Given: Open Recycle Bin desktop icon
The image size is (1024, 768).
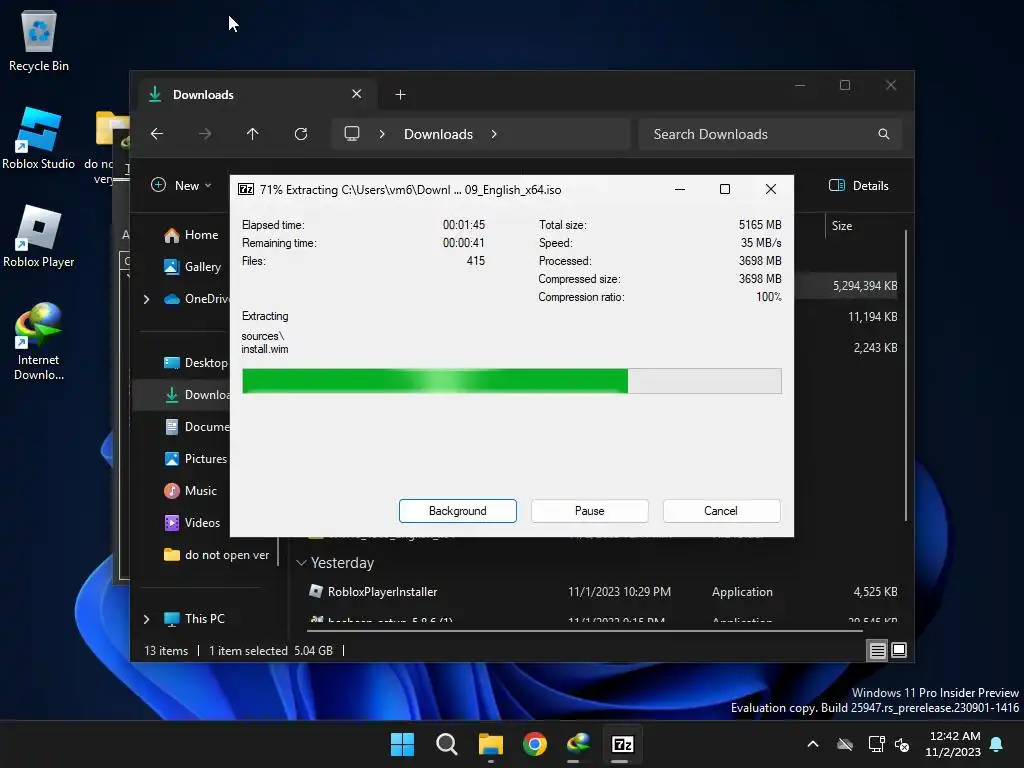Looking at the screenshot, I should [39, 40].
